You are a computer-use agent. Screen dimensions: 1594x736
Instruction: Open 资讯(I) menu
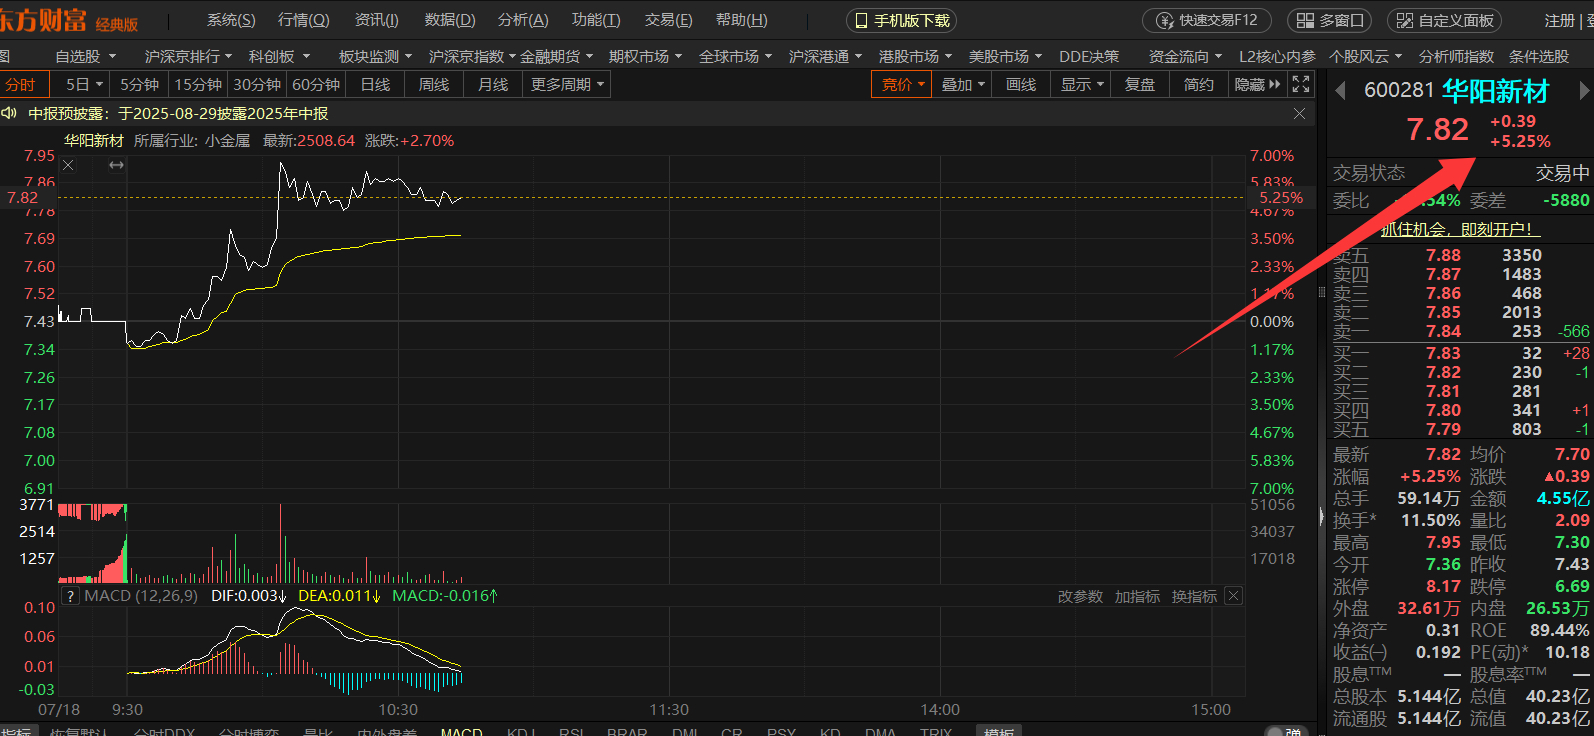click(376, 20)
